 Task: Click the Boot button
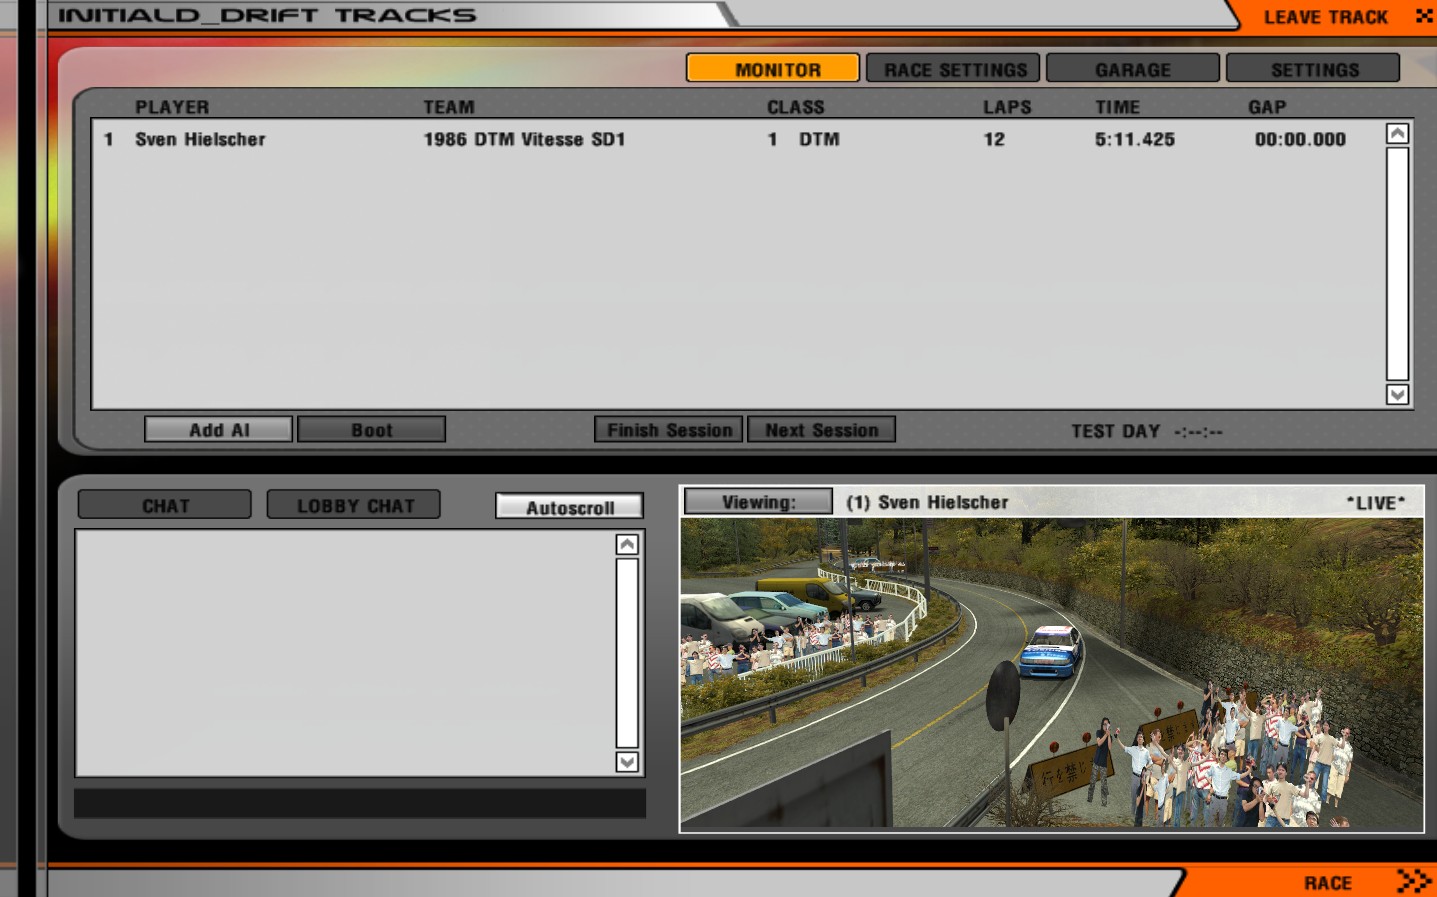pos(371,430)
